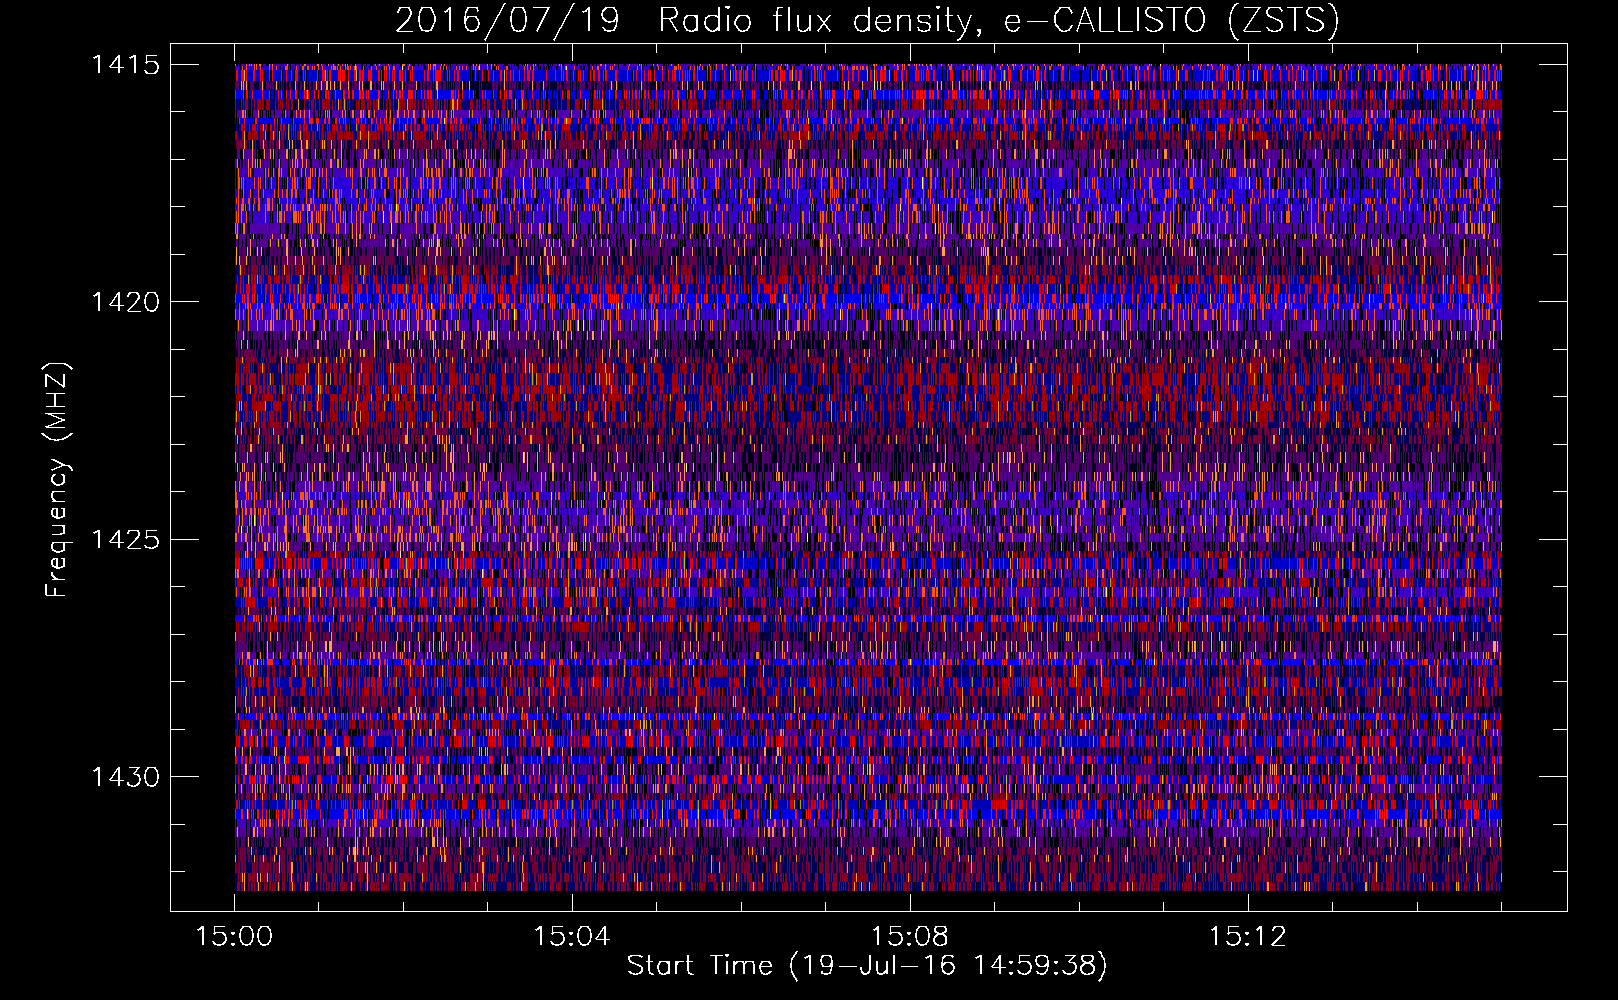Select the 1430 frequency axis label
The width and height of the screenshot is (1618, 1000).
pos(125,777)
